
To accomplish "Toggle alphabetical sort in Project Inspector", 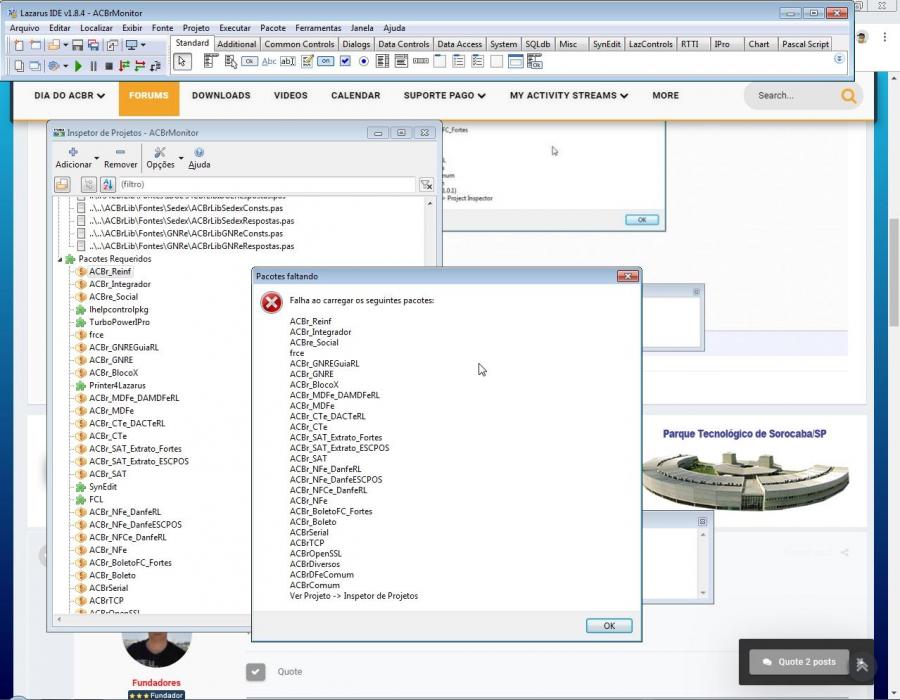I will [108, 184].
